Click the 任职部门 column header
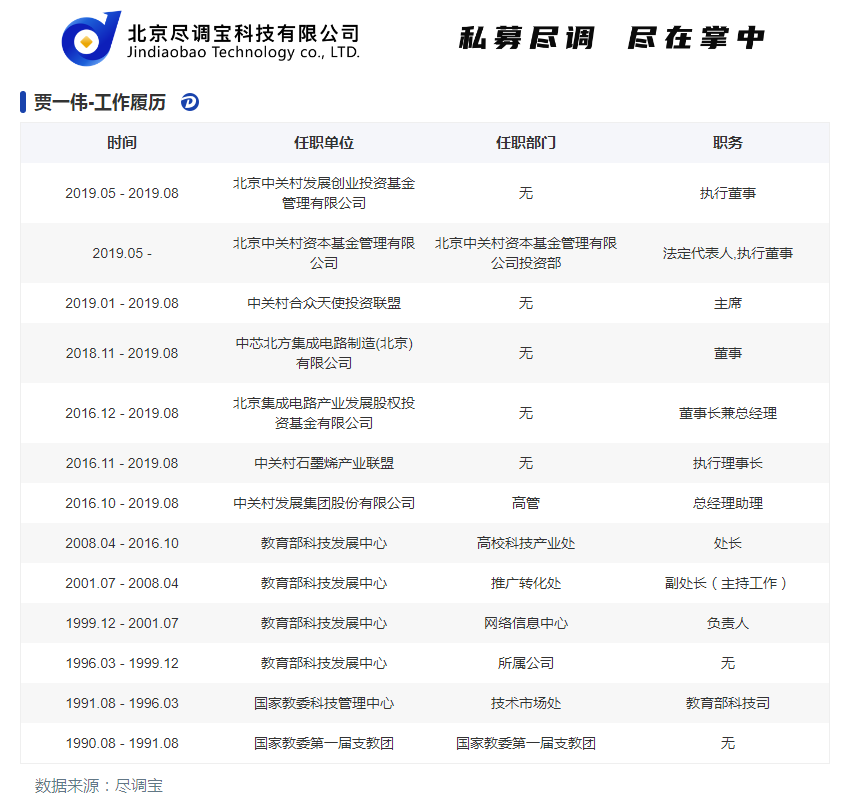 526,143
